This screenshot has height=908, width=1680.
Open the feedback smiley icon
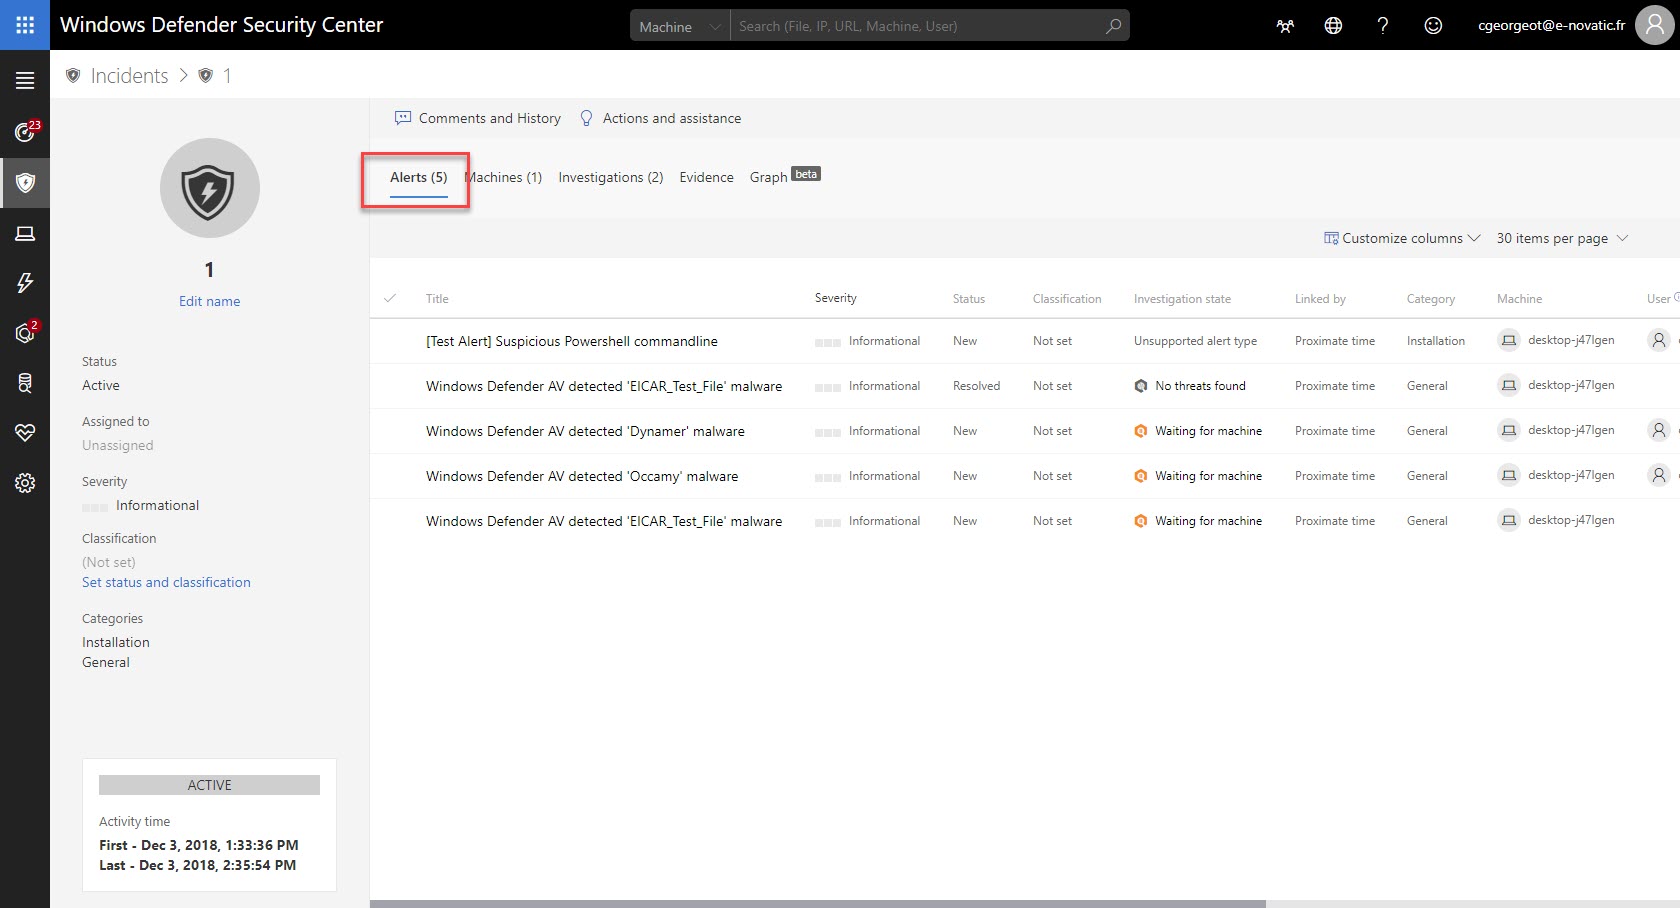[1432, 26]
